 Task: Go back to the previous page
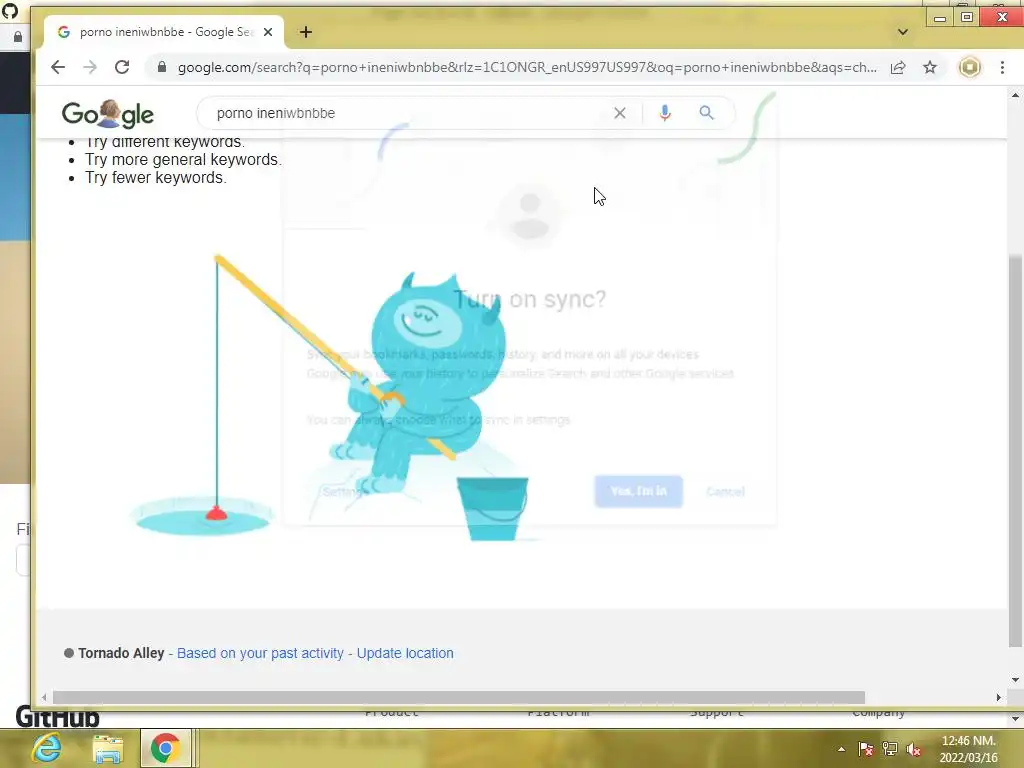click(x=58, y=67)
